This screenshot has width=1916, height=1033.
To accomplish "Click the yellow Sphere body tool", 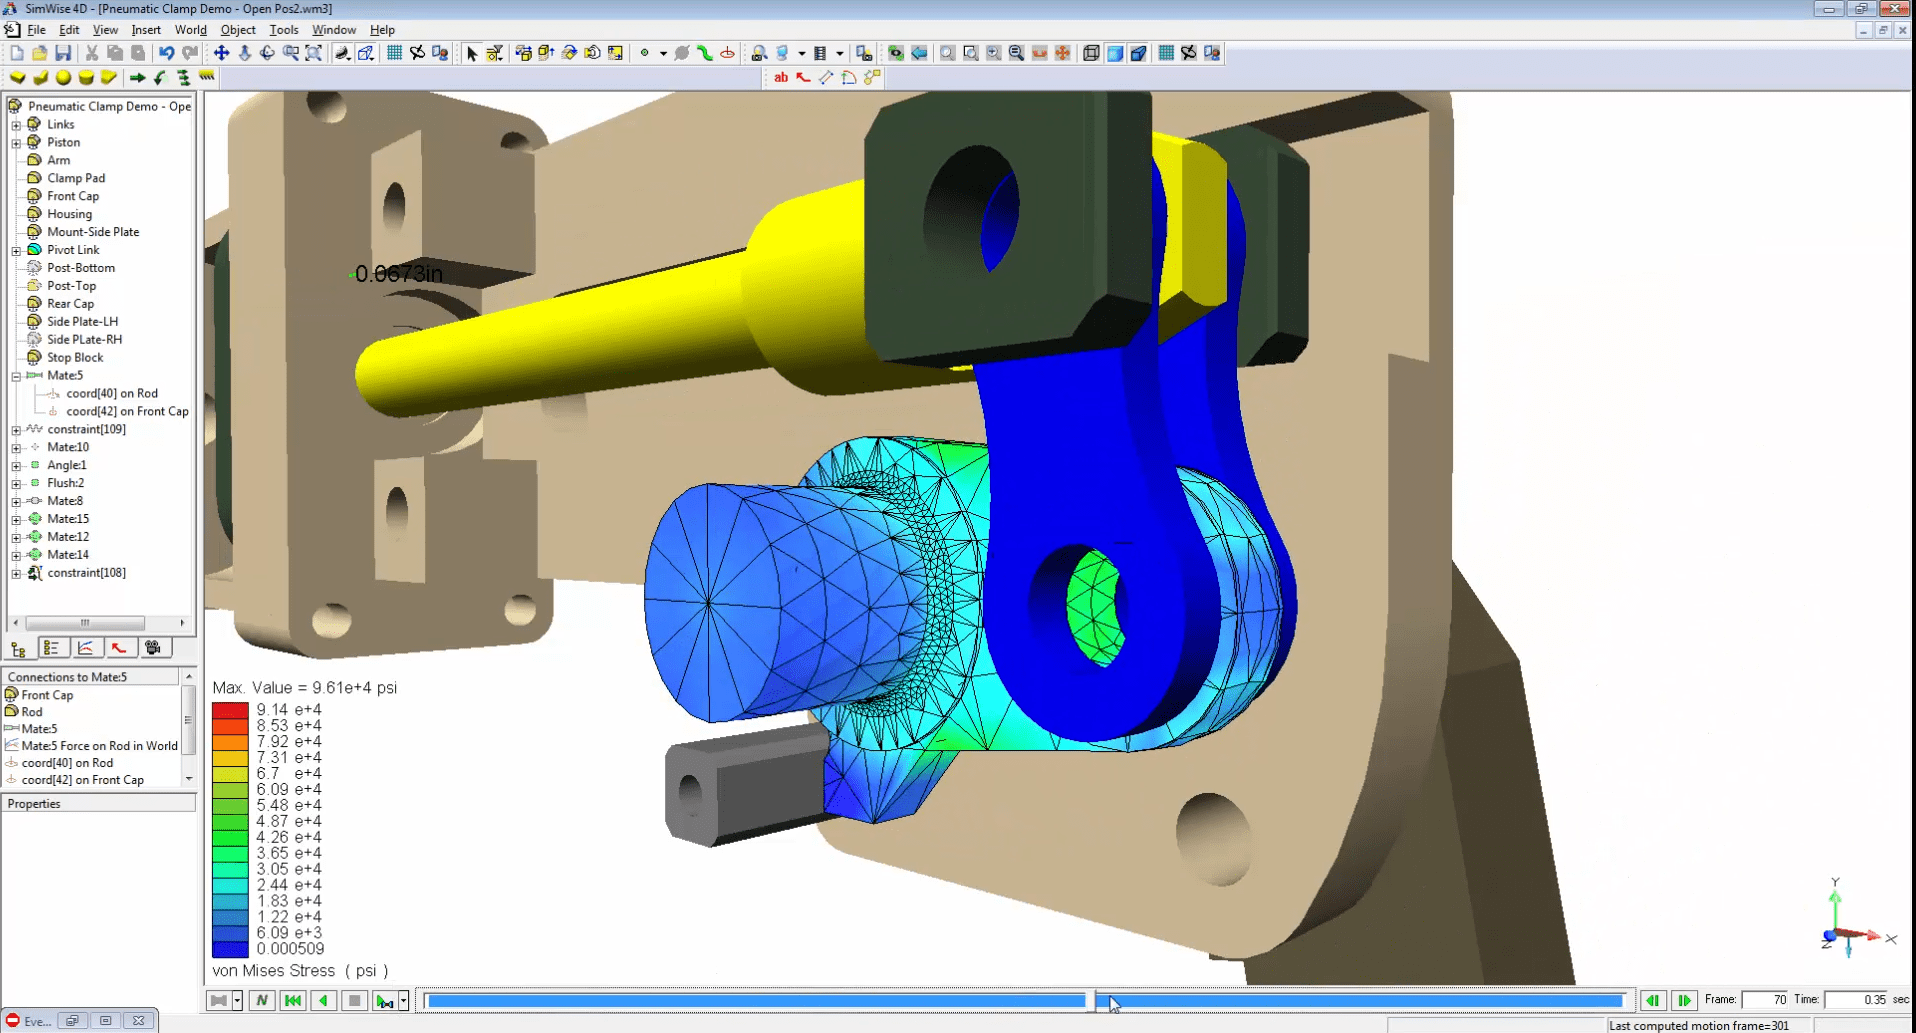I will 63,77.
